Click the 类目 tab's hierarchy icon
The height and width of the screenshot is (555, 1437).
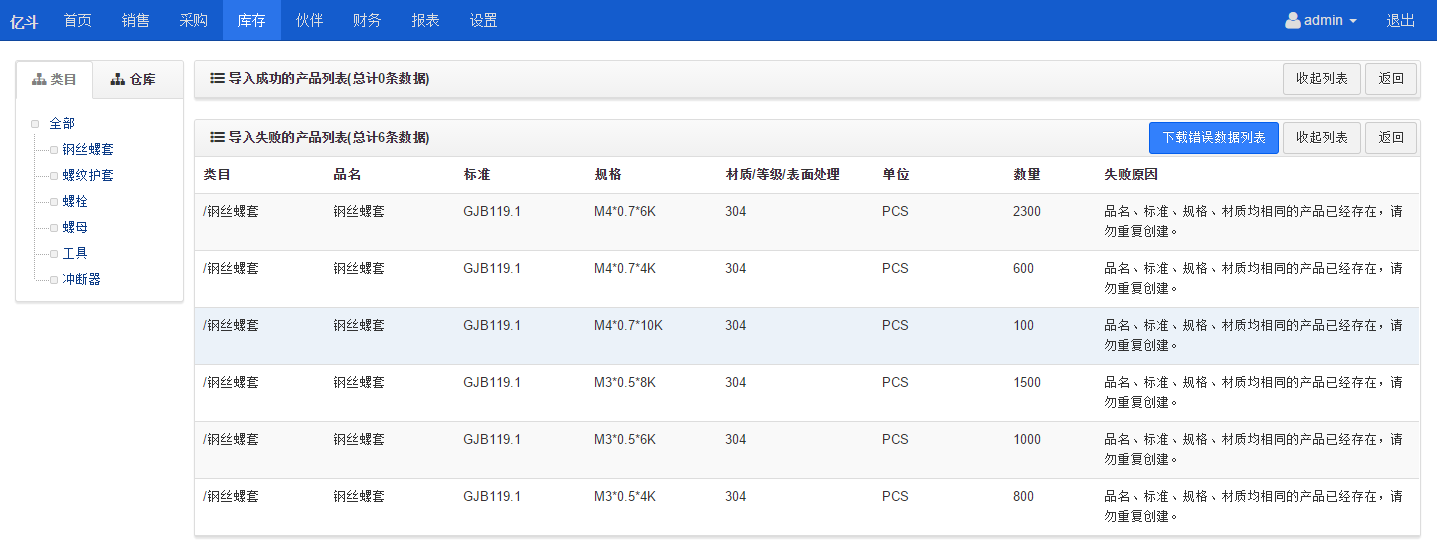[39, 79]
